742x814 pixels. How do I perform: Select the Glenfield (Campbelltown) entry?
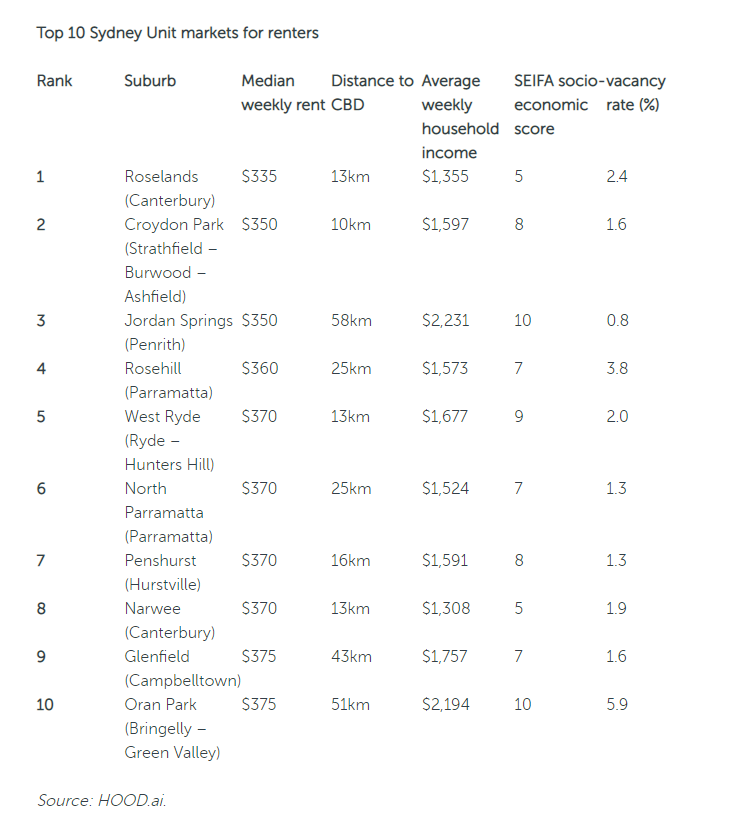pyautogui.click(x=183, y=669)
